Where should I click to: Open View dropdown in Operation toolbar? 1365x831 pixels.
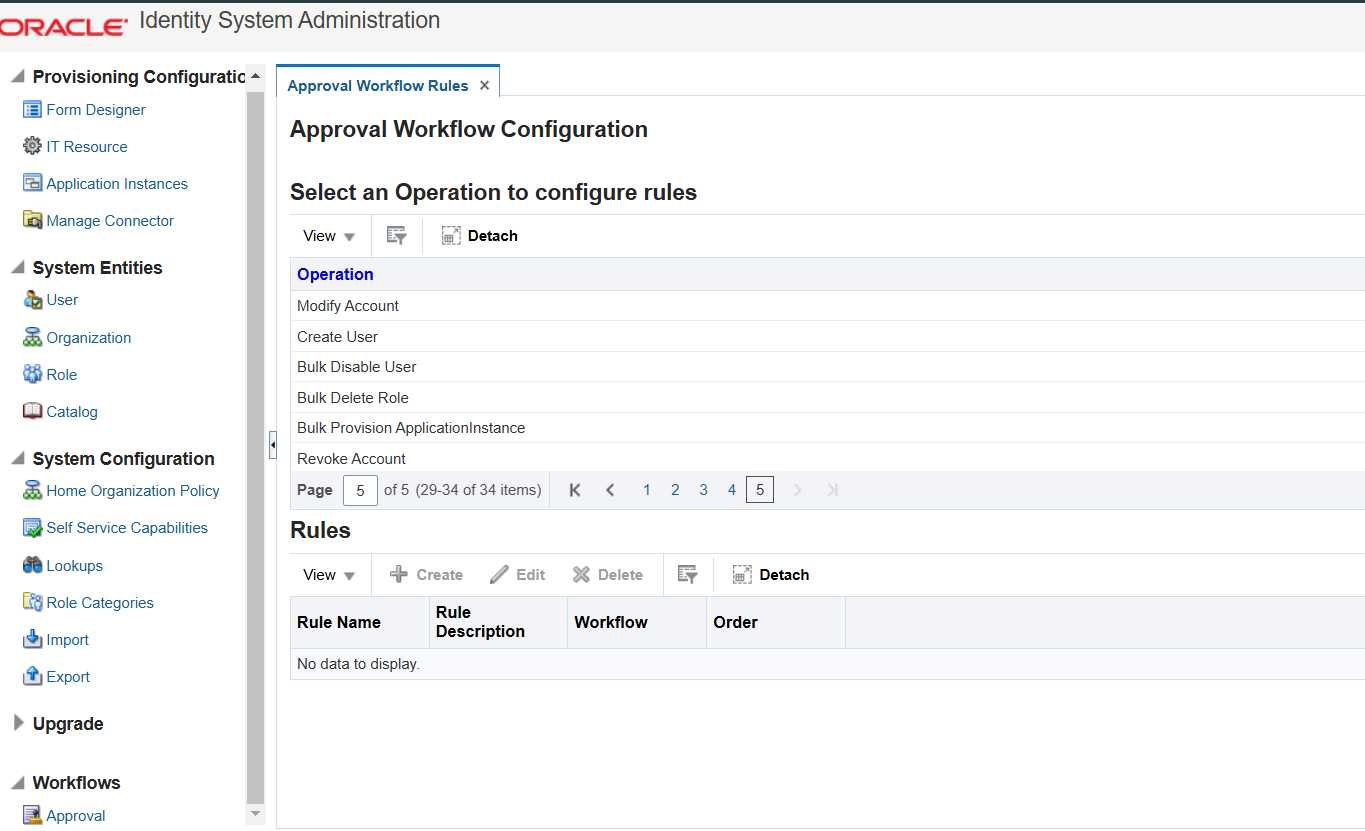329,236
